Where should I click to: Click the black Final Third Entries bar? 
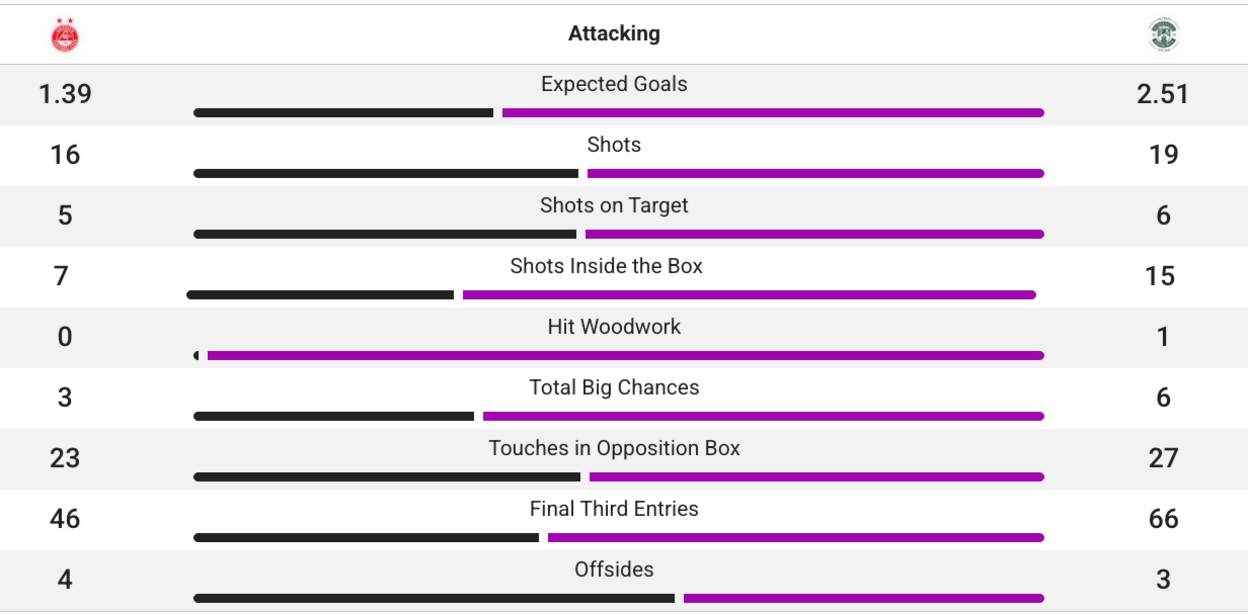pyautogui.click(x=366, y=538)
